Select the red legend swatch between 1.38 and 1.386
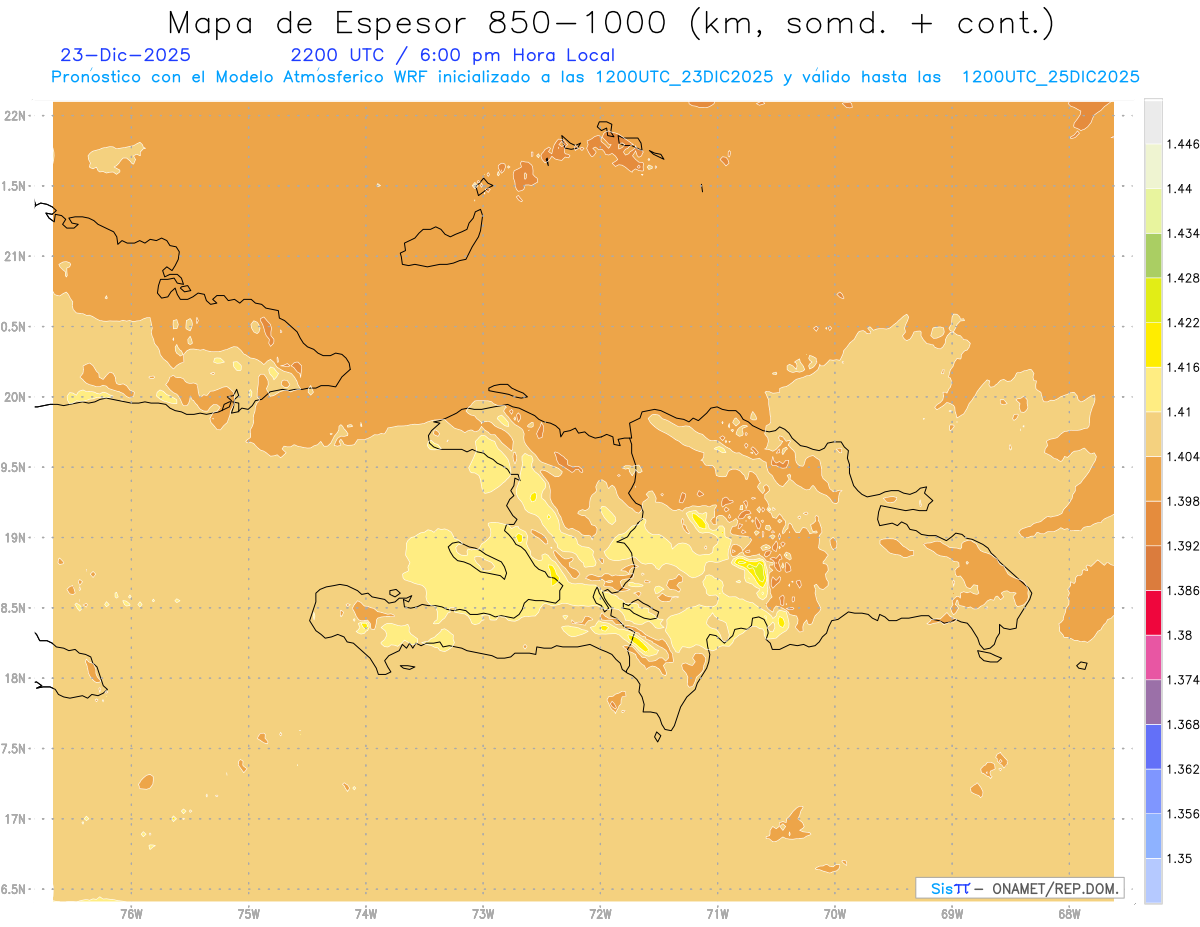Screen dimensions: 1200x927 click(x=1153, y=612)
